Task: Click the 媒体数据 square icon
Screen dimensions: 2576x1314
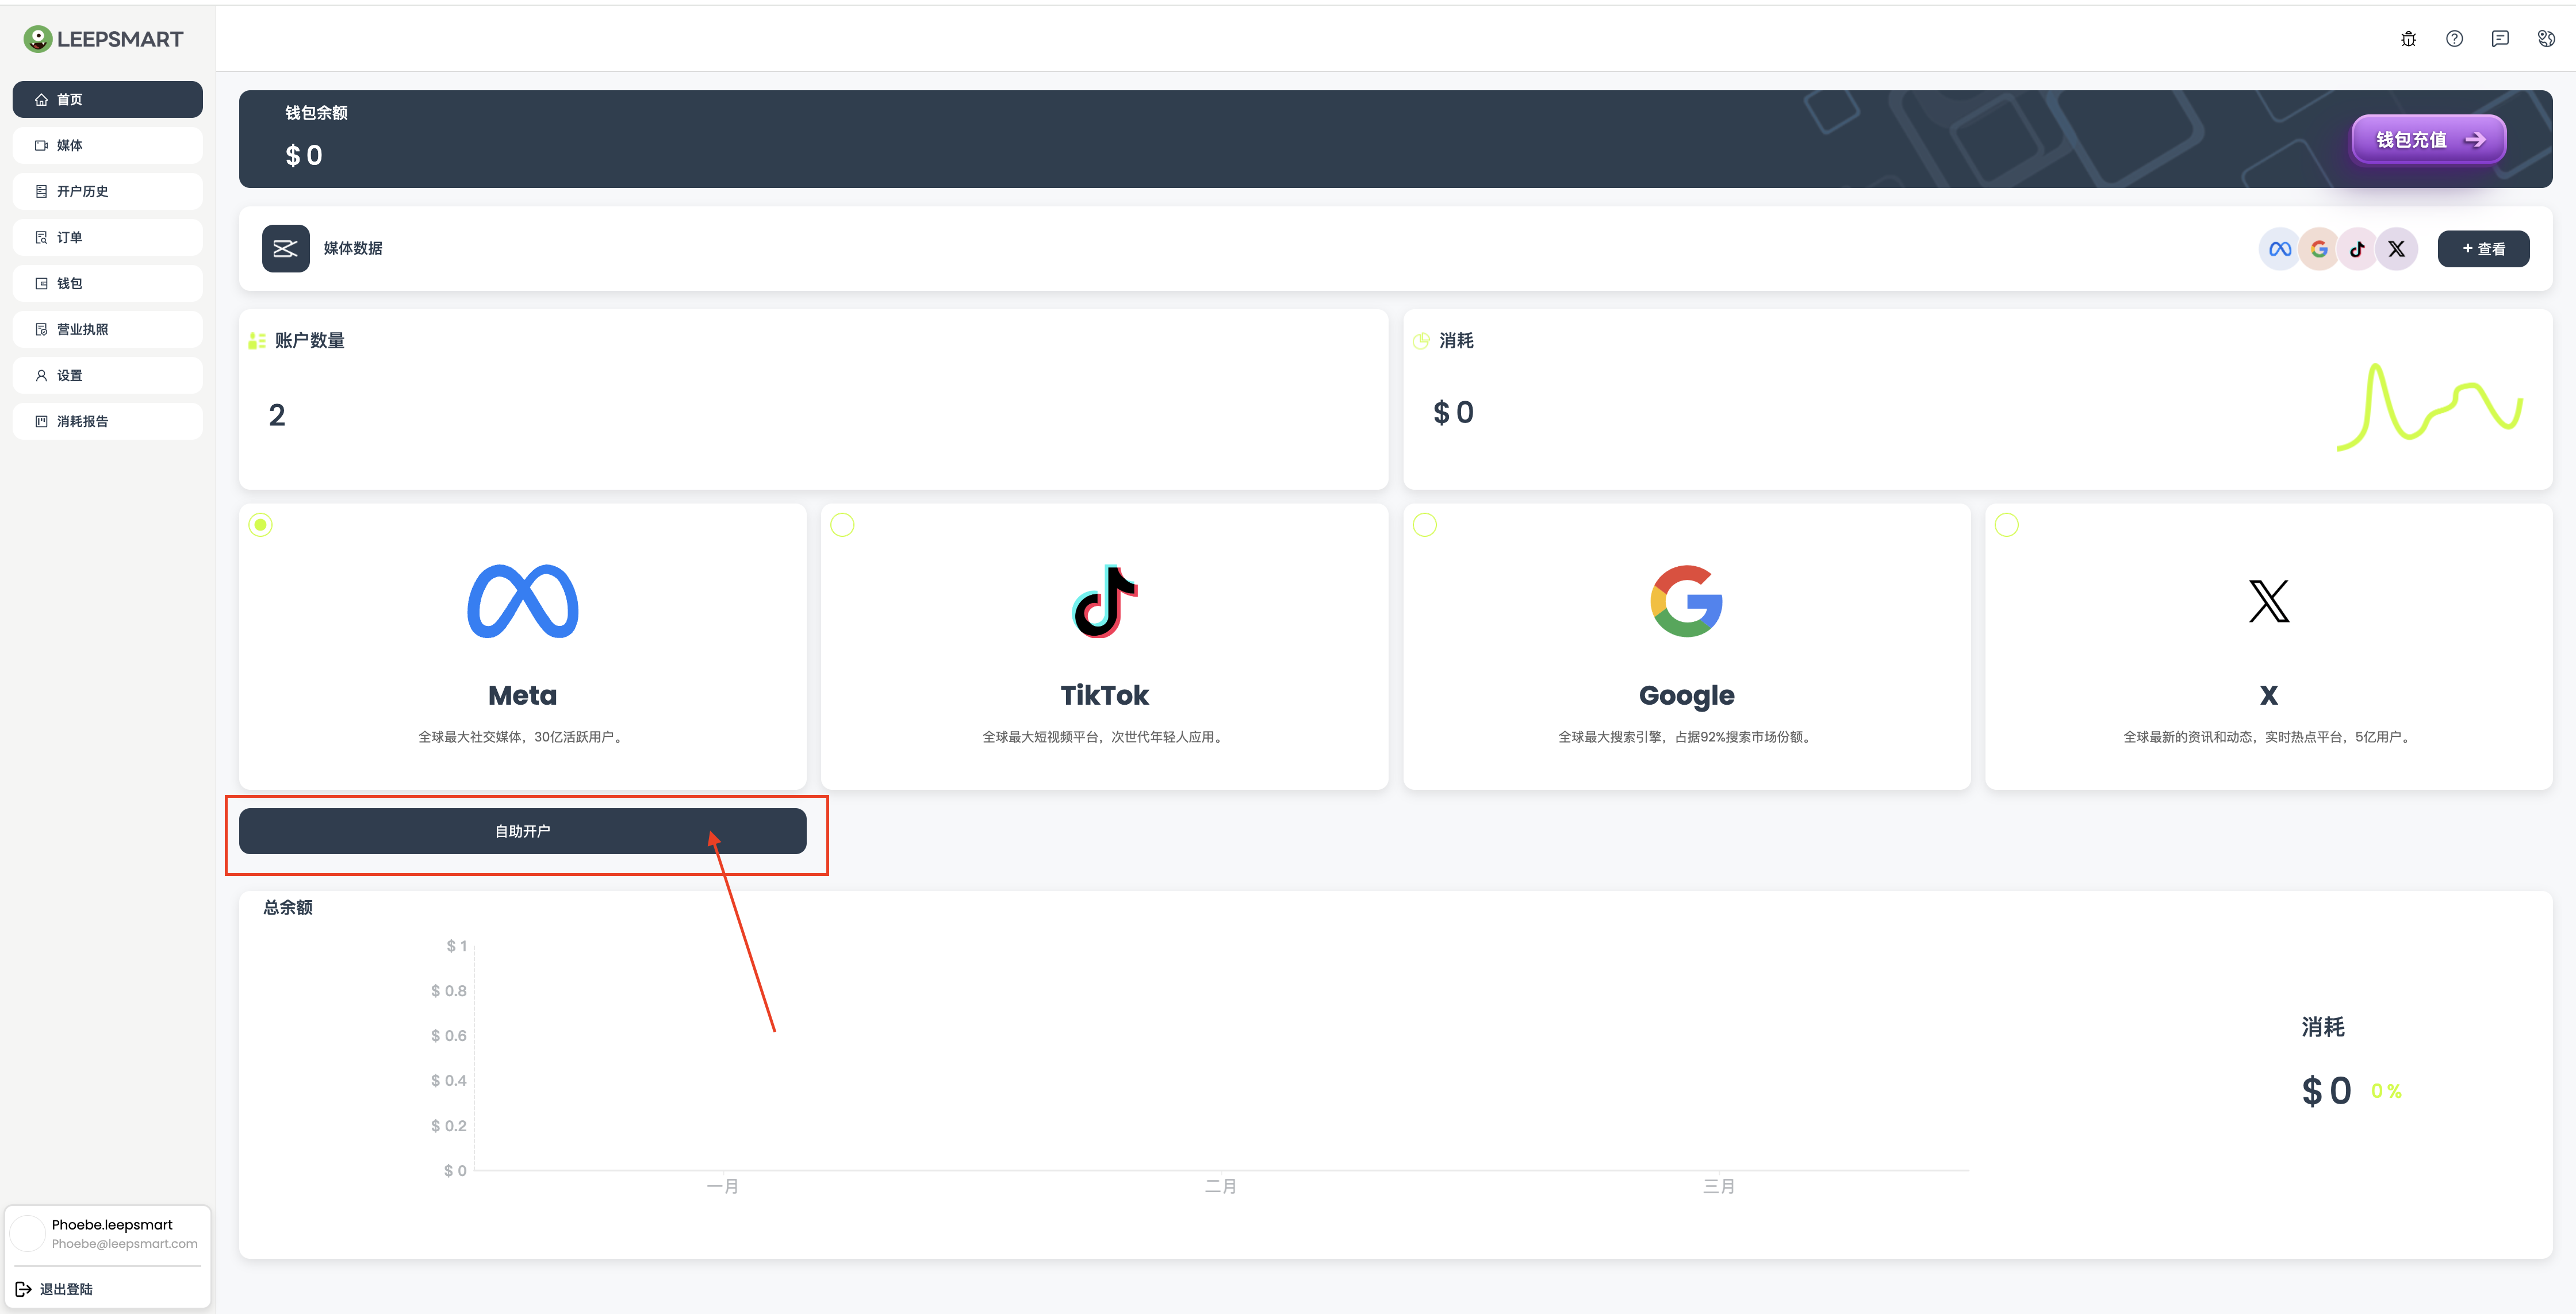Action: pyautogui.click(x=285, y=248)
